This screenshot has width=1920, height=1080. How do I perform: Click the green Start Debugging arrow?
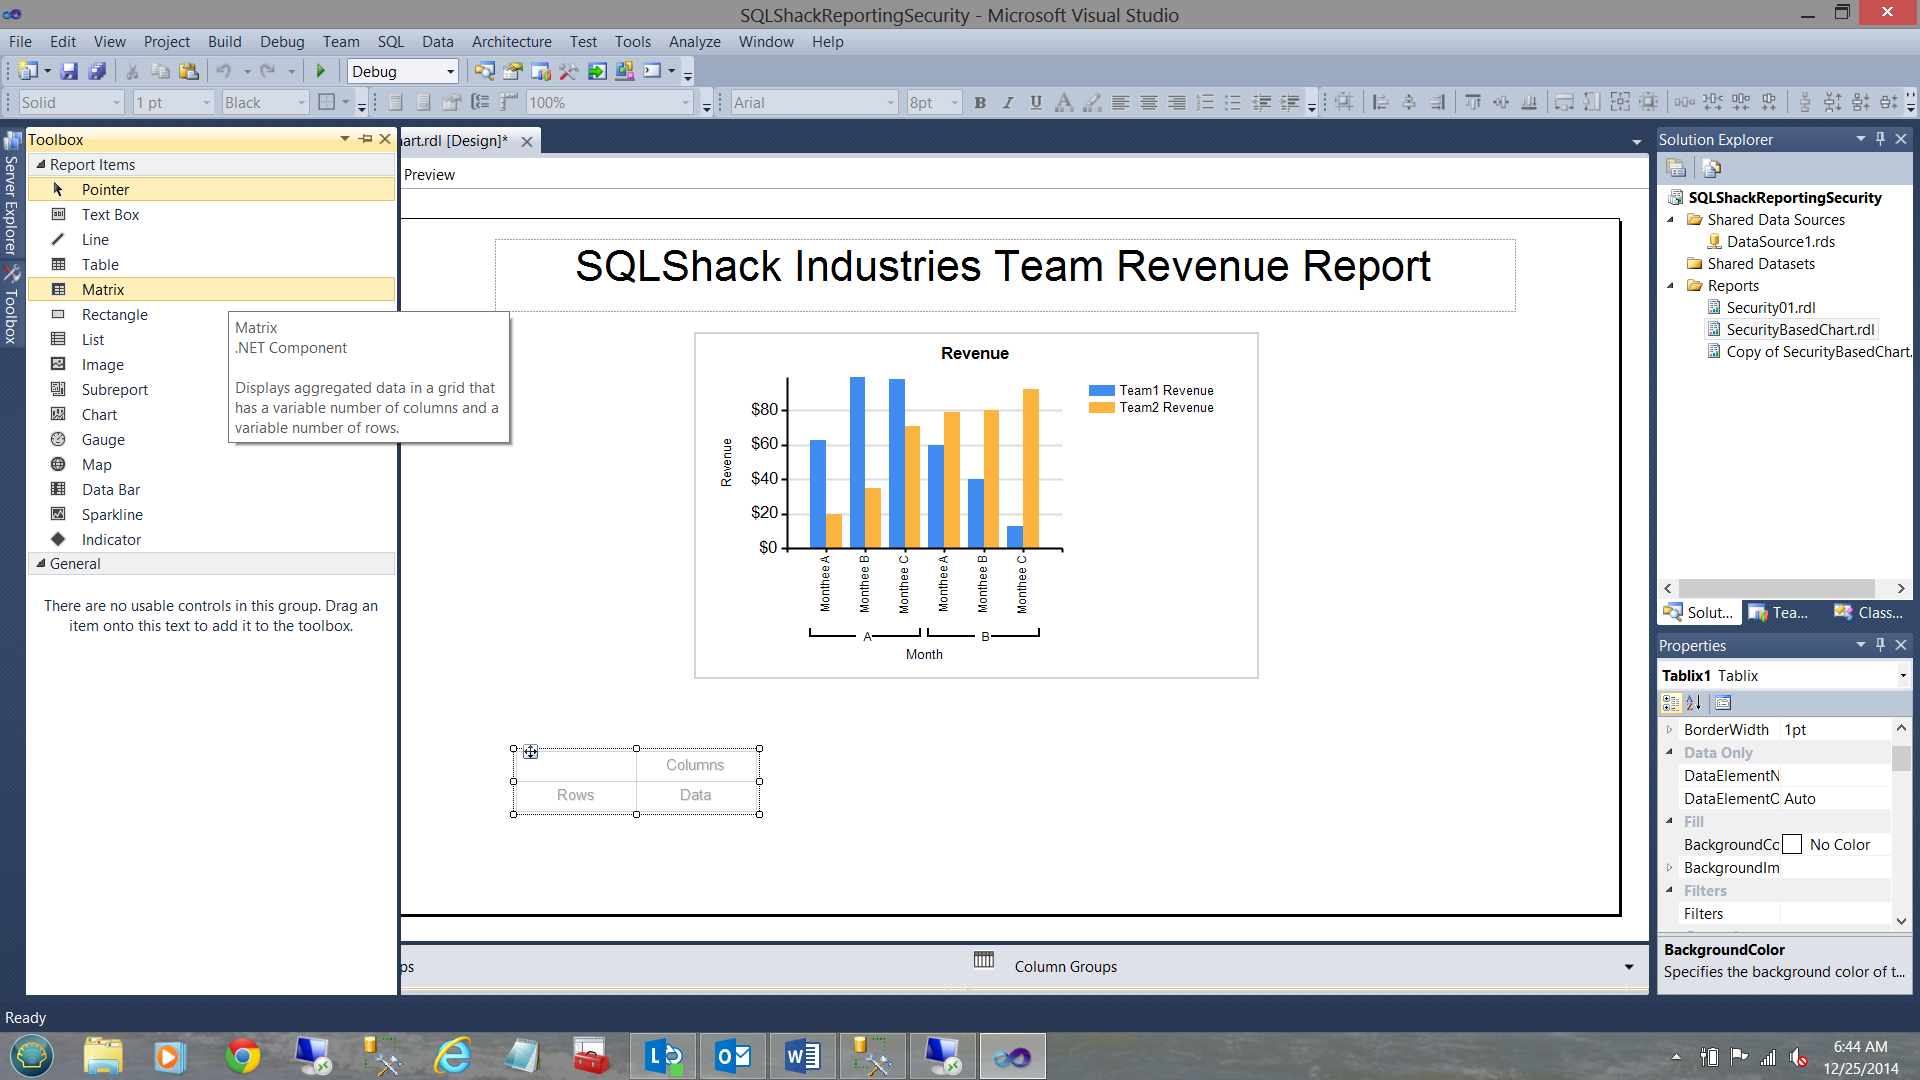(x=321, y=71)
